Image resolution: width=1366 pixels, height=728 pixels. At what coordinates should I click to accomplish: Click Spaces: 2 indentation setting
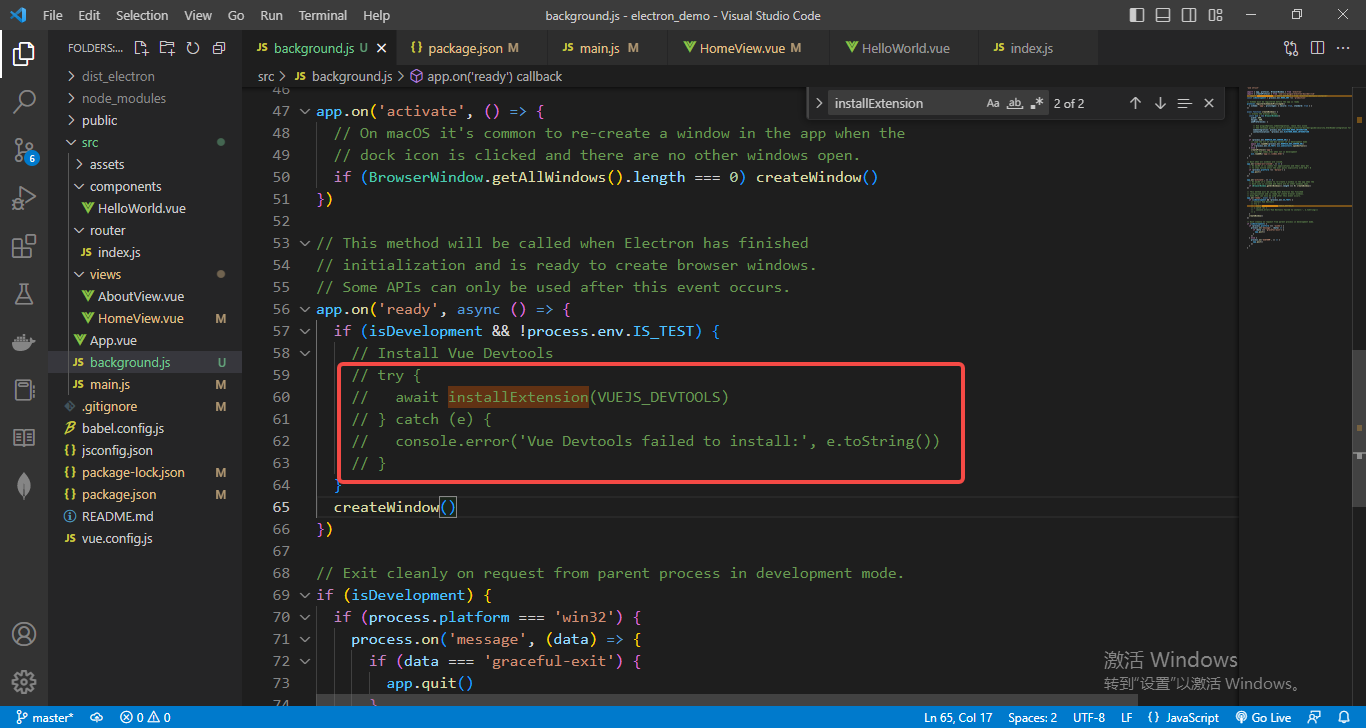click(x=1032, y=717)
